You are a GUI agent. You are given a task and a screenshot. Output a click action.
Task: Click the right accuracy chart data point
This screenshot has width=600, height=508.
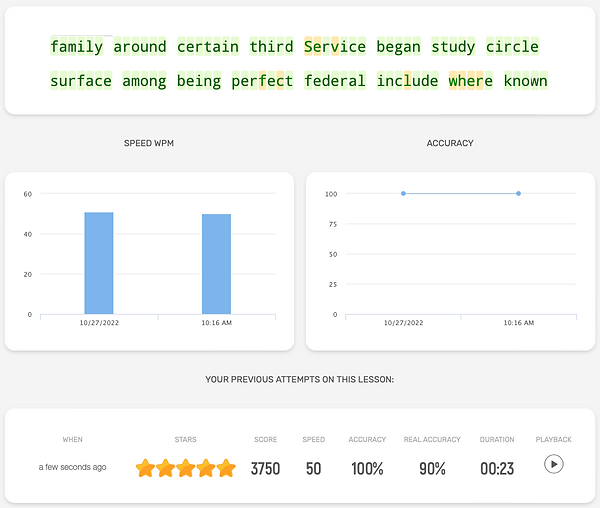(x=518, y=193)
